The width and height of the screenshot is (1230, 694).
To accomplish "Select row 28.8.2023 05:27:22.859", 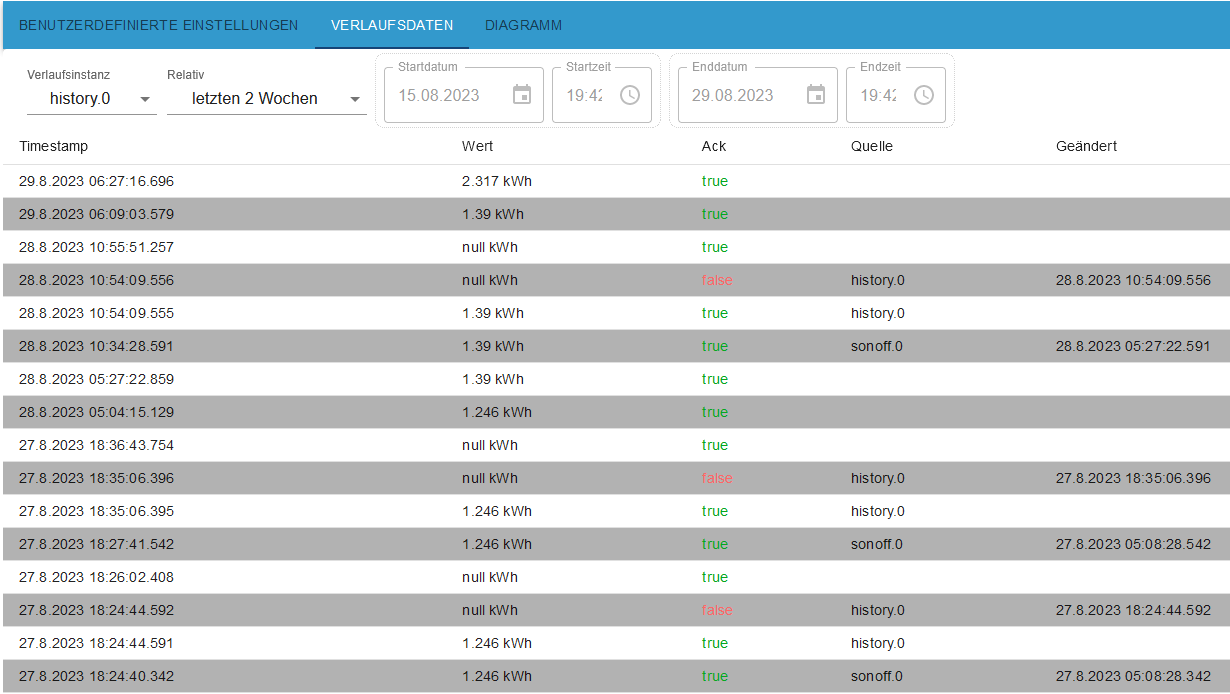I will pos(615,379).
